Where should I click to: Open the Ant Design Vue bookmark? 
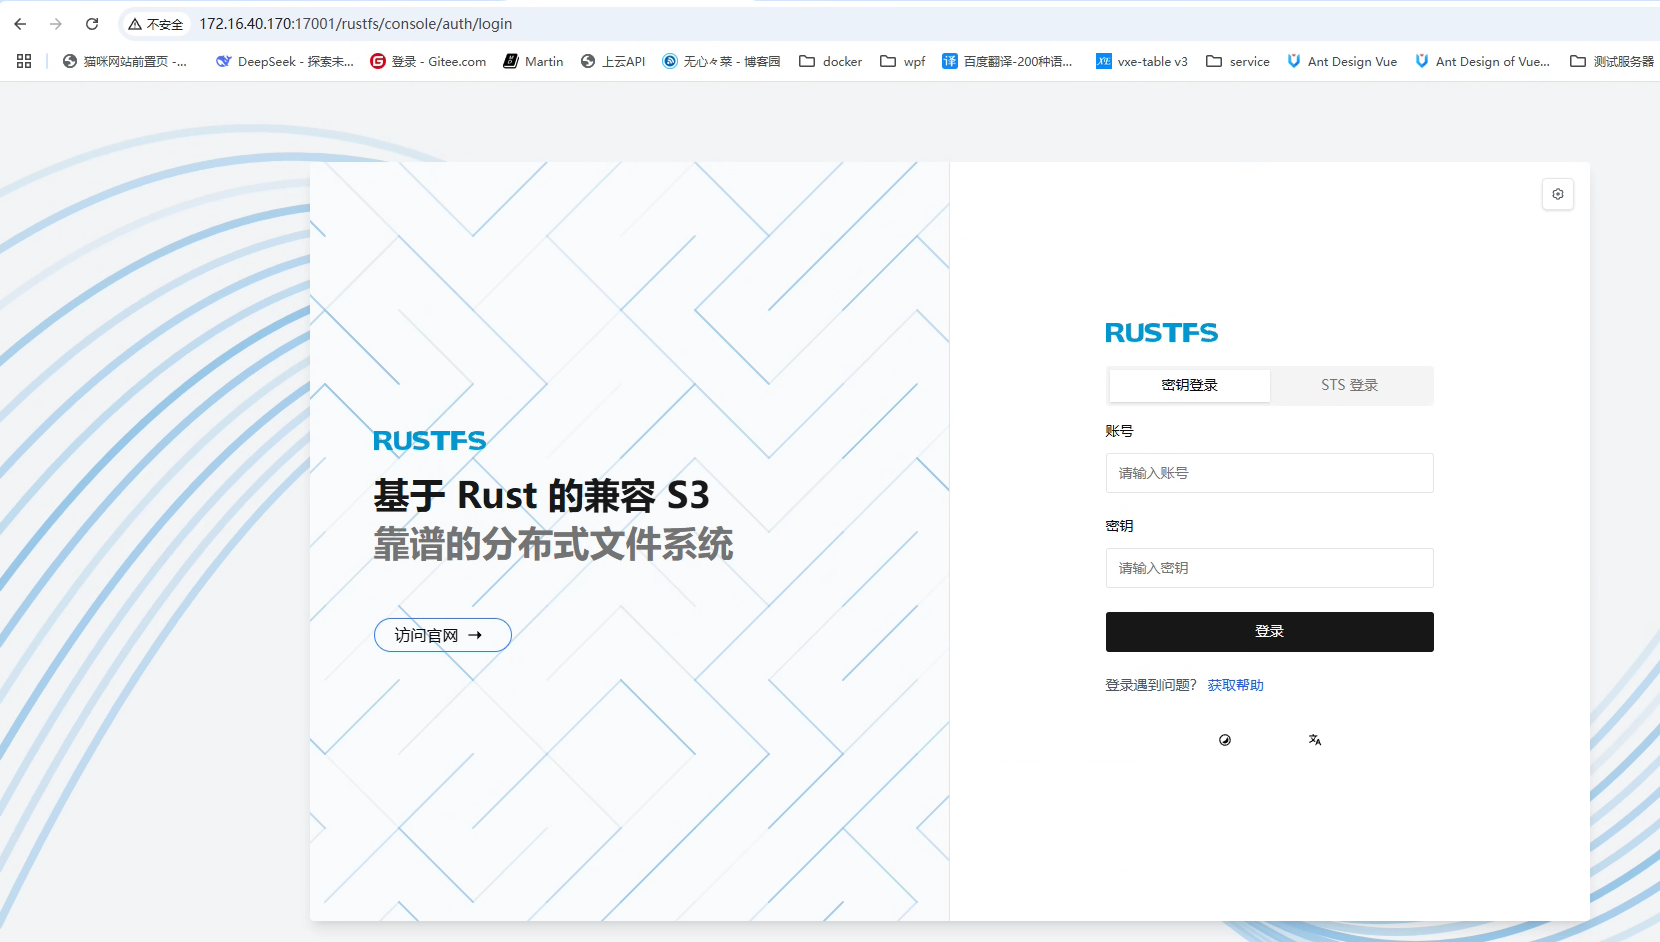coord(1342,61)
